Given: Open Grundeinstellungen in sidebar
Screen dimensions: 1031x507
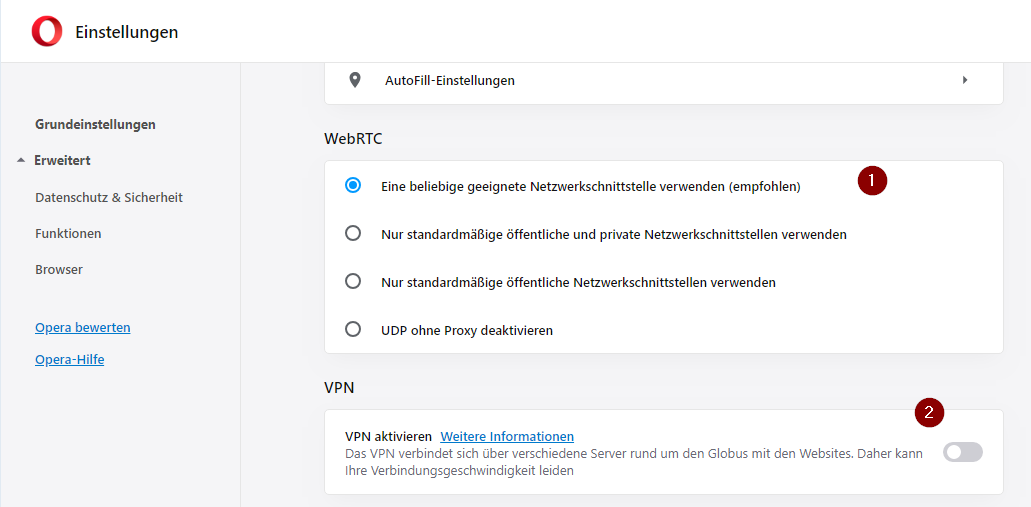Looking at the screenshot, I should point(95,124).
